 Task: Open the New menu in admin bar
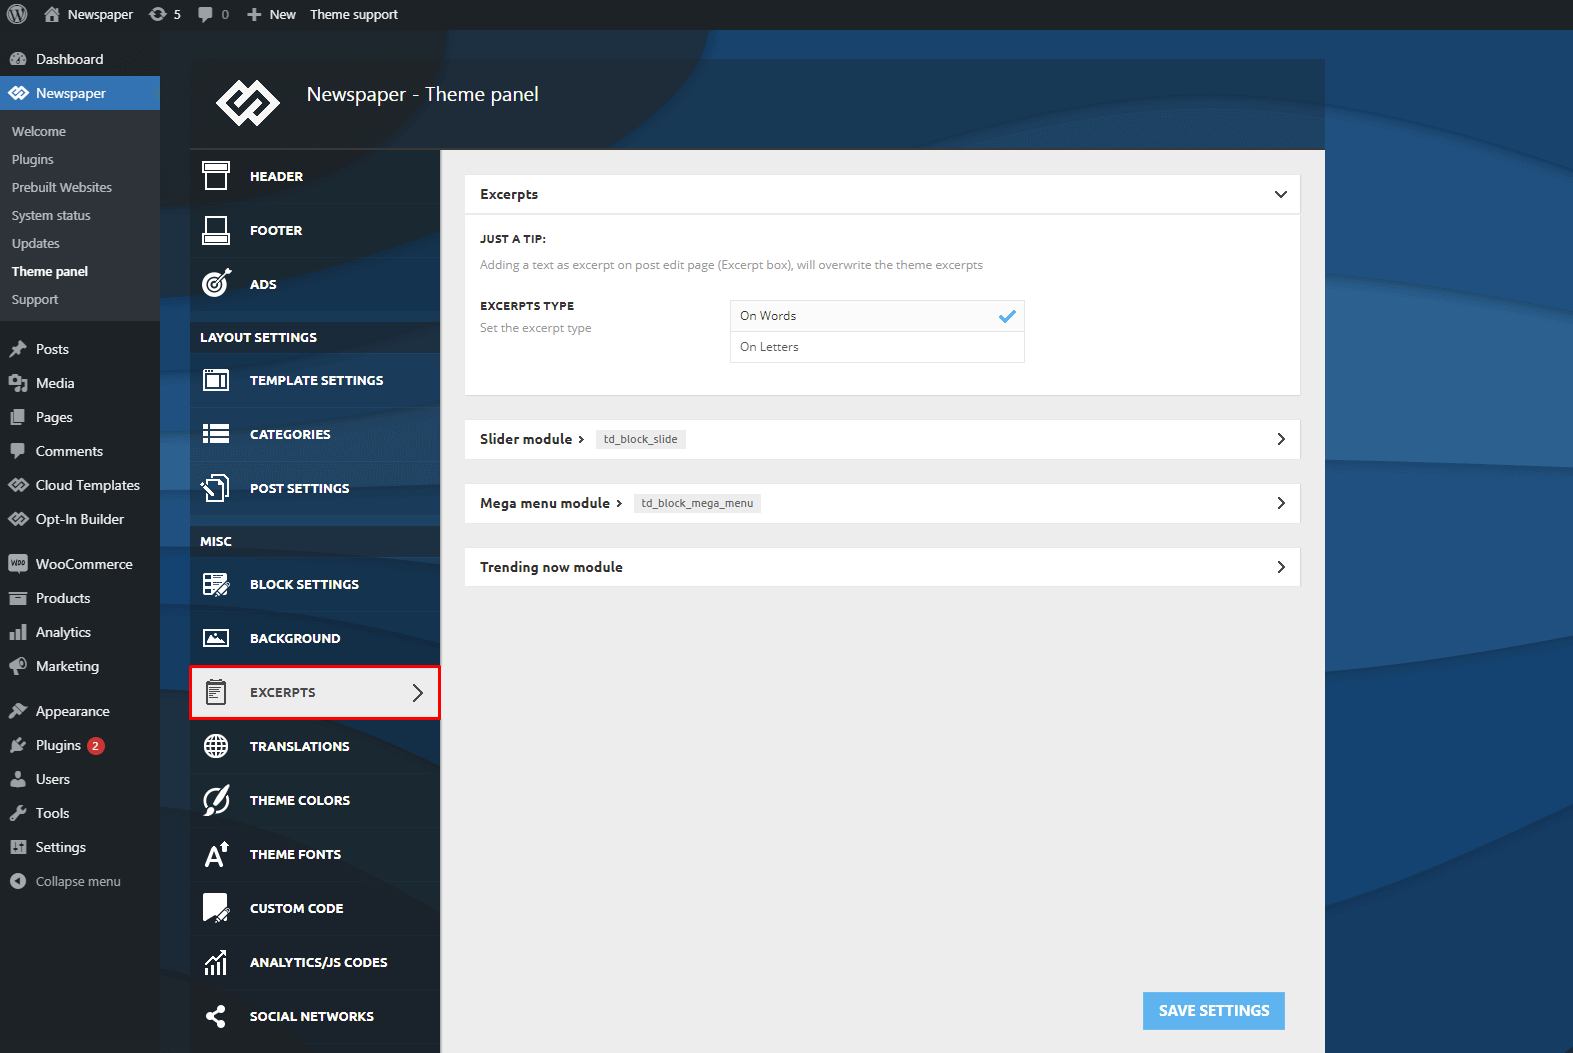(x=272, y=14)
